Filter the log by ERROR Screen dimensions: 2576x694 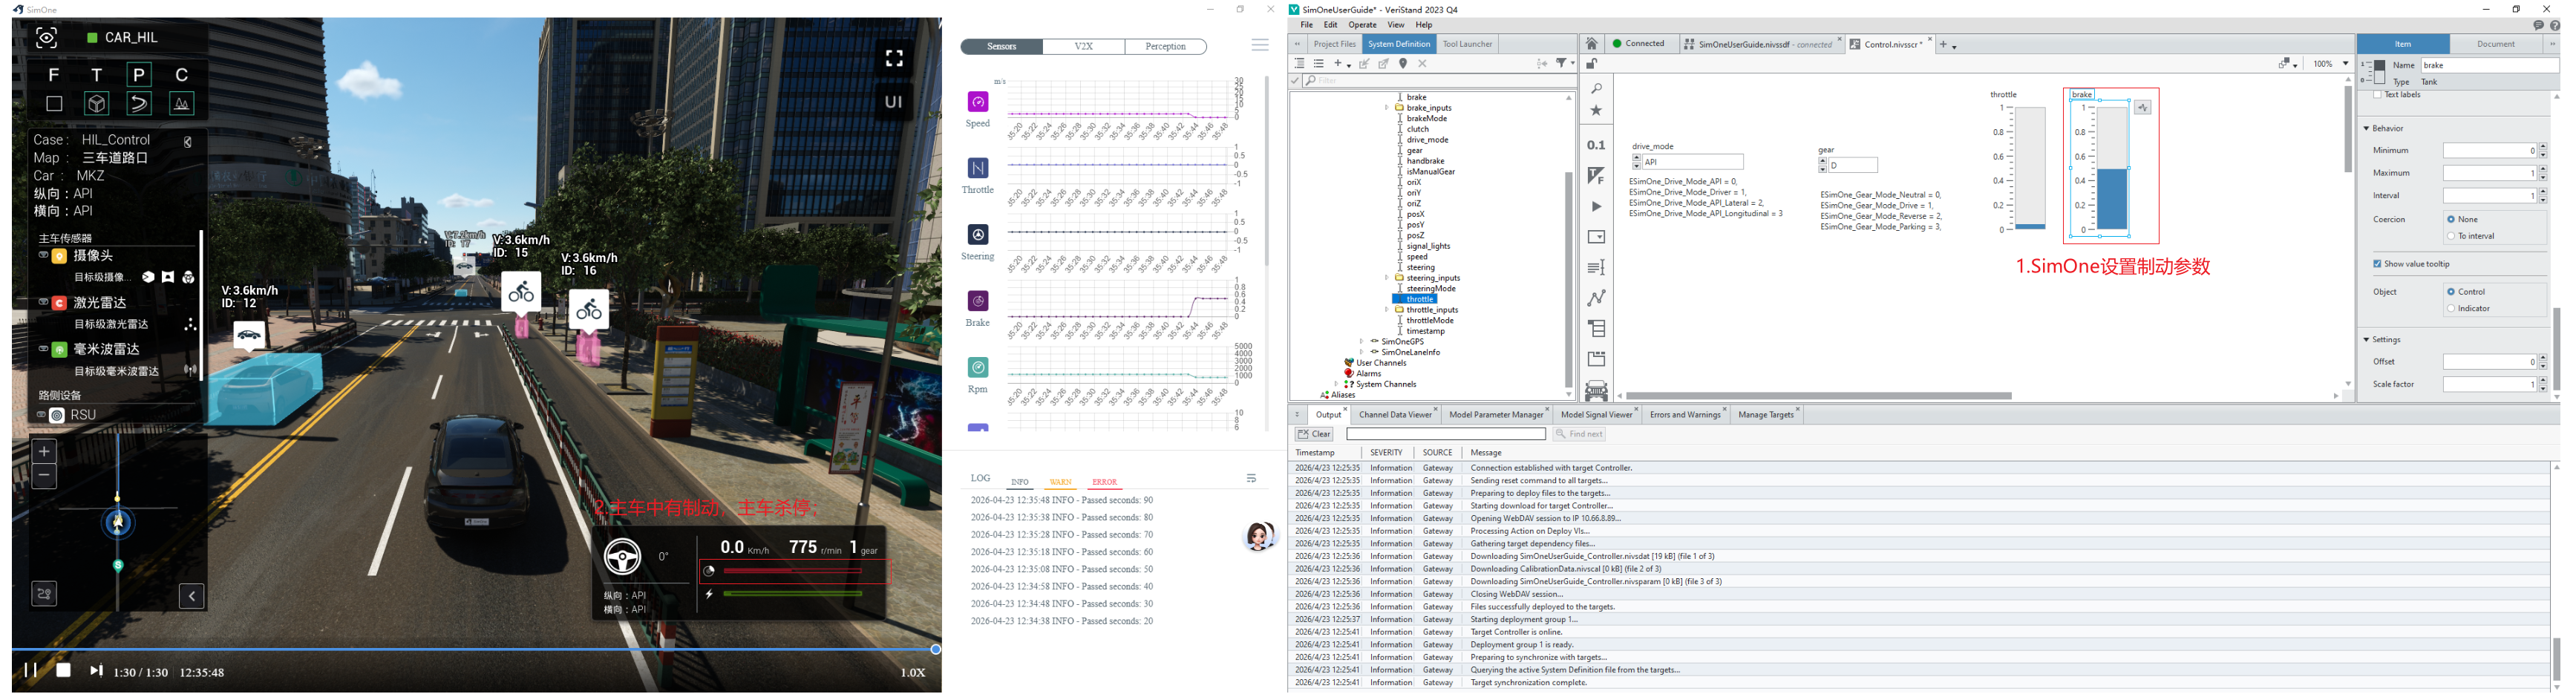pos(1105,482)
